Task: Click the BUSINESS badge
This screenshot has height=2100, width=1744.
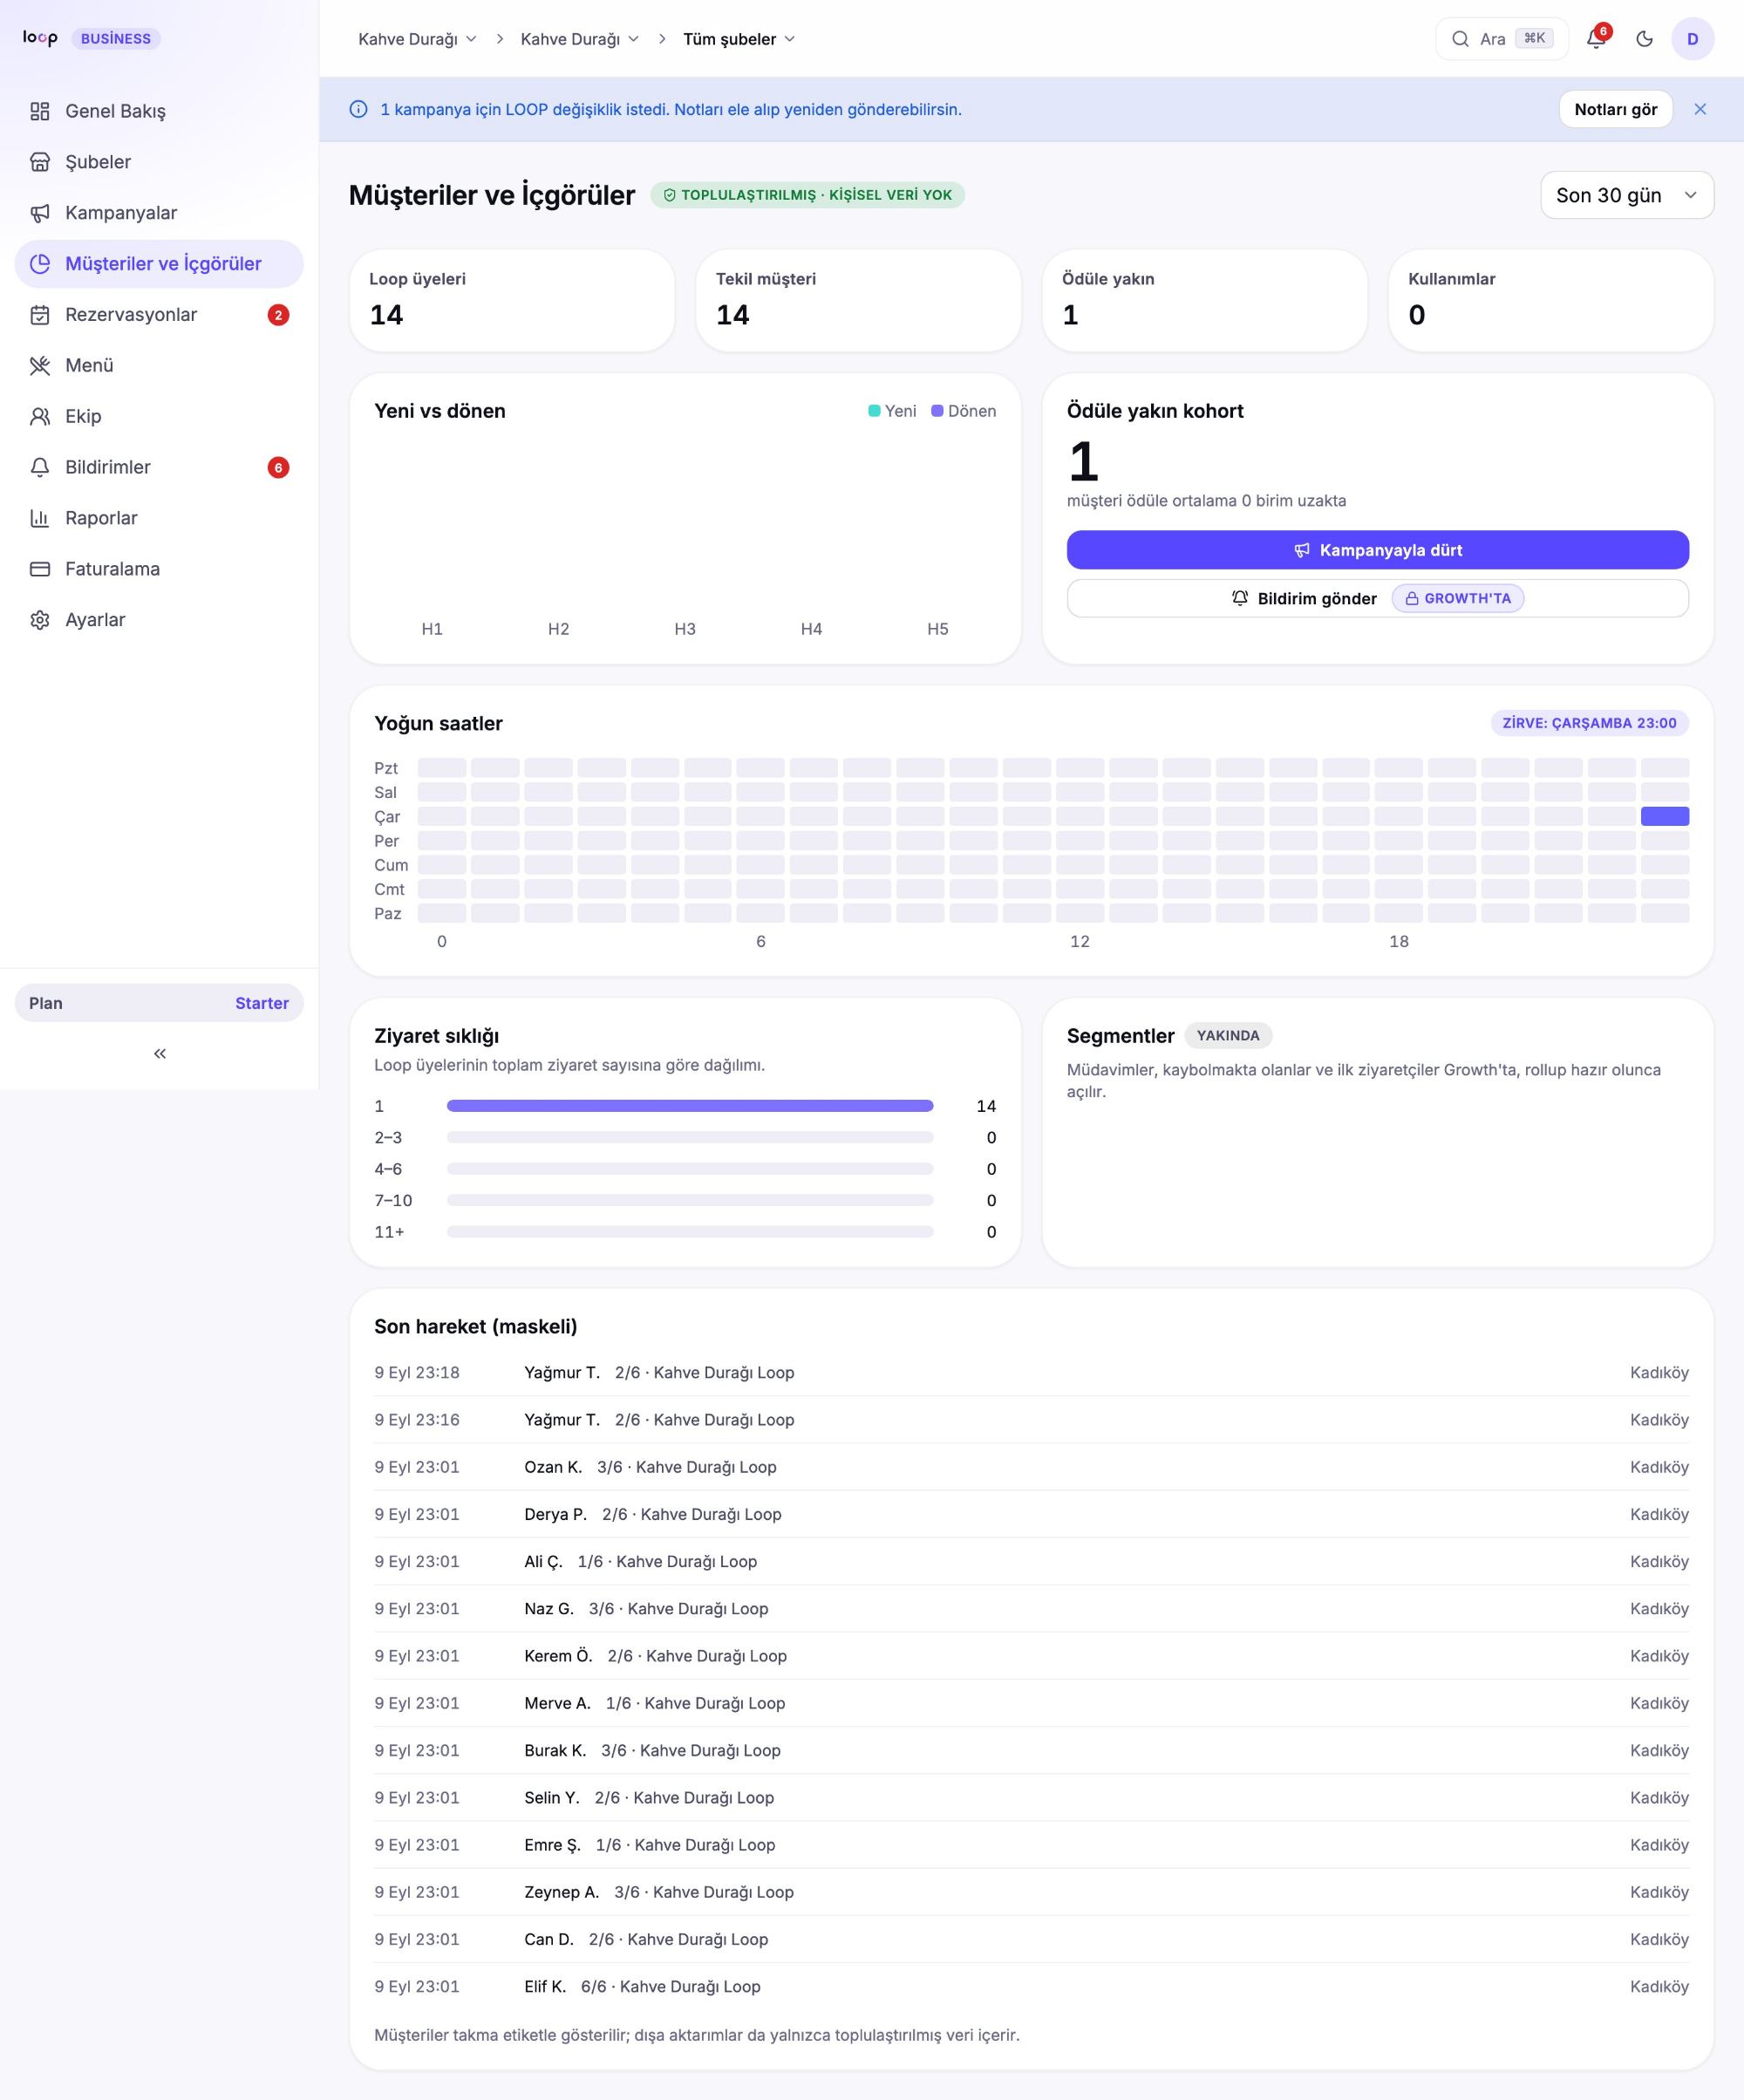Action: point(116,39)
